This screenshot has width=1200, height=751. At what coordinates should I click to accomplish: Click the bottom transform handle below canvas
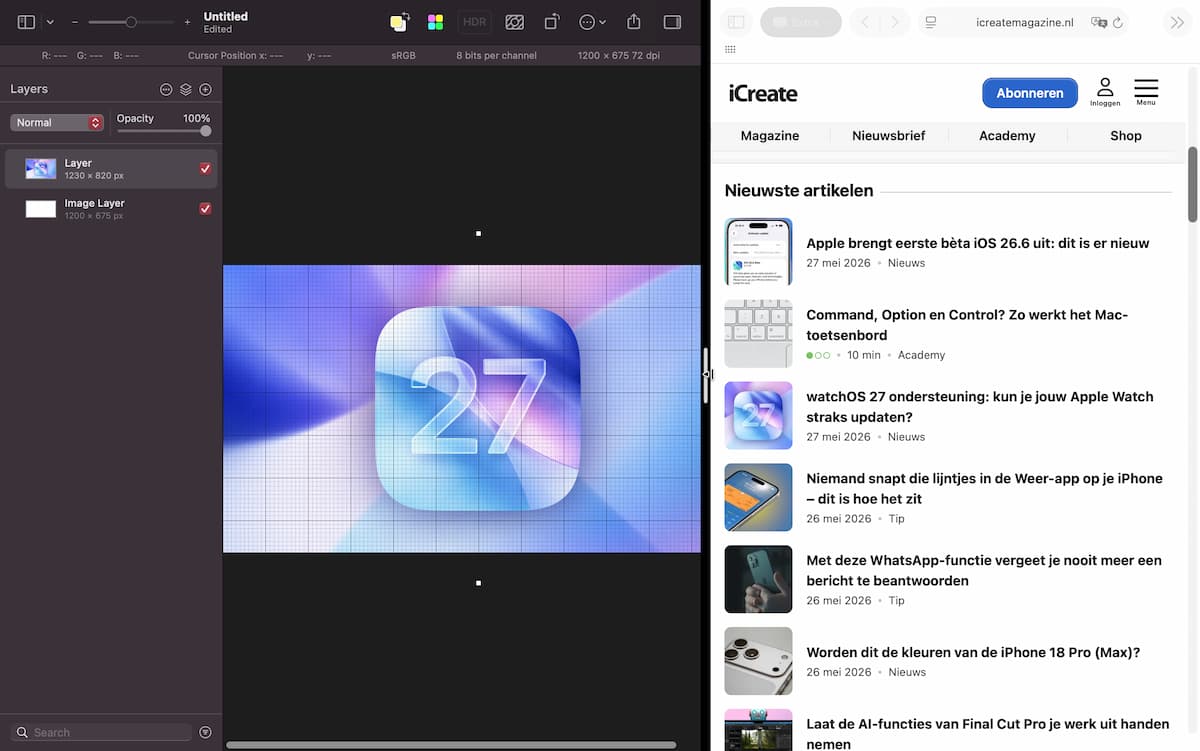pyautogui.click(x=479, y=583)
